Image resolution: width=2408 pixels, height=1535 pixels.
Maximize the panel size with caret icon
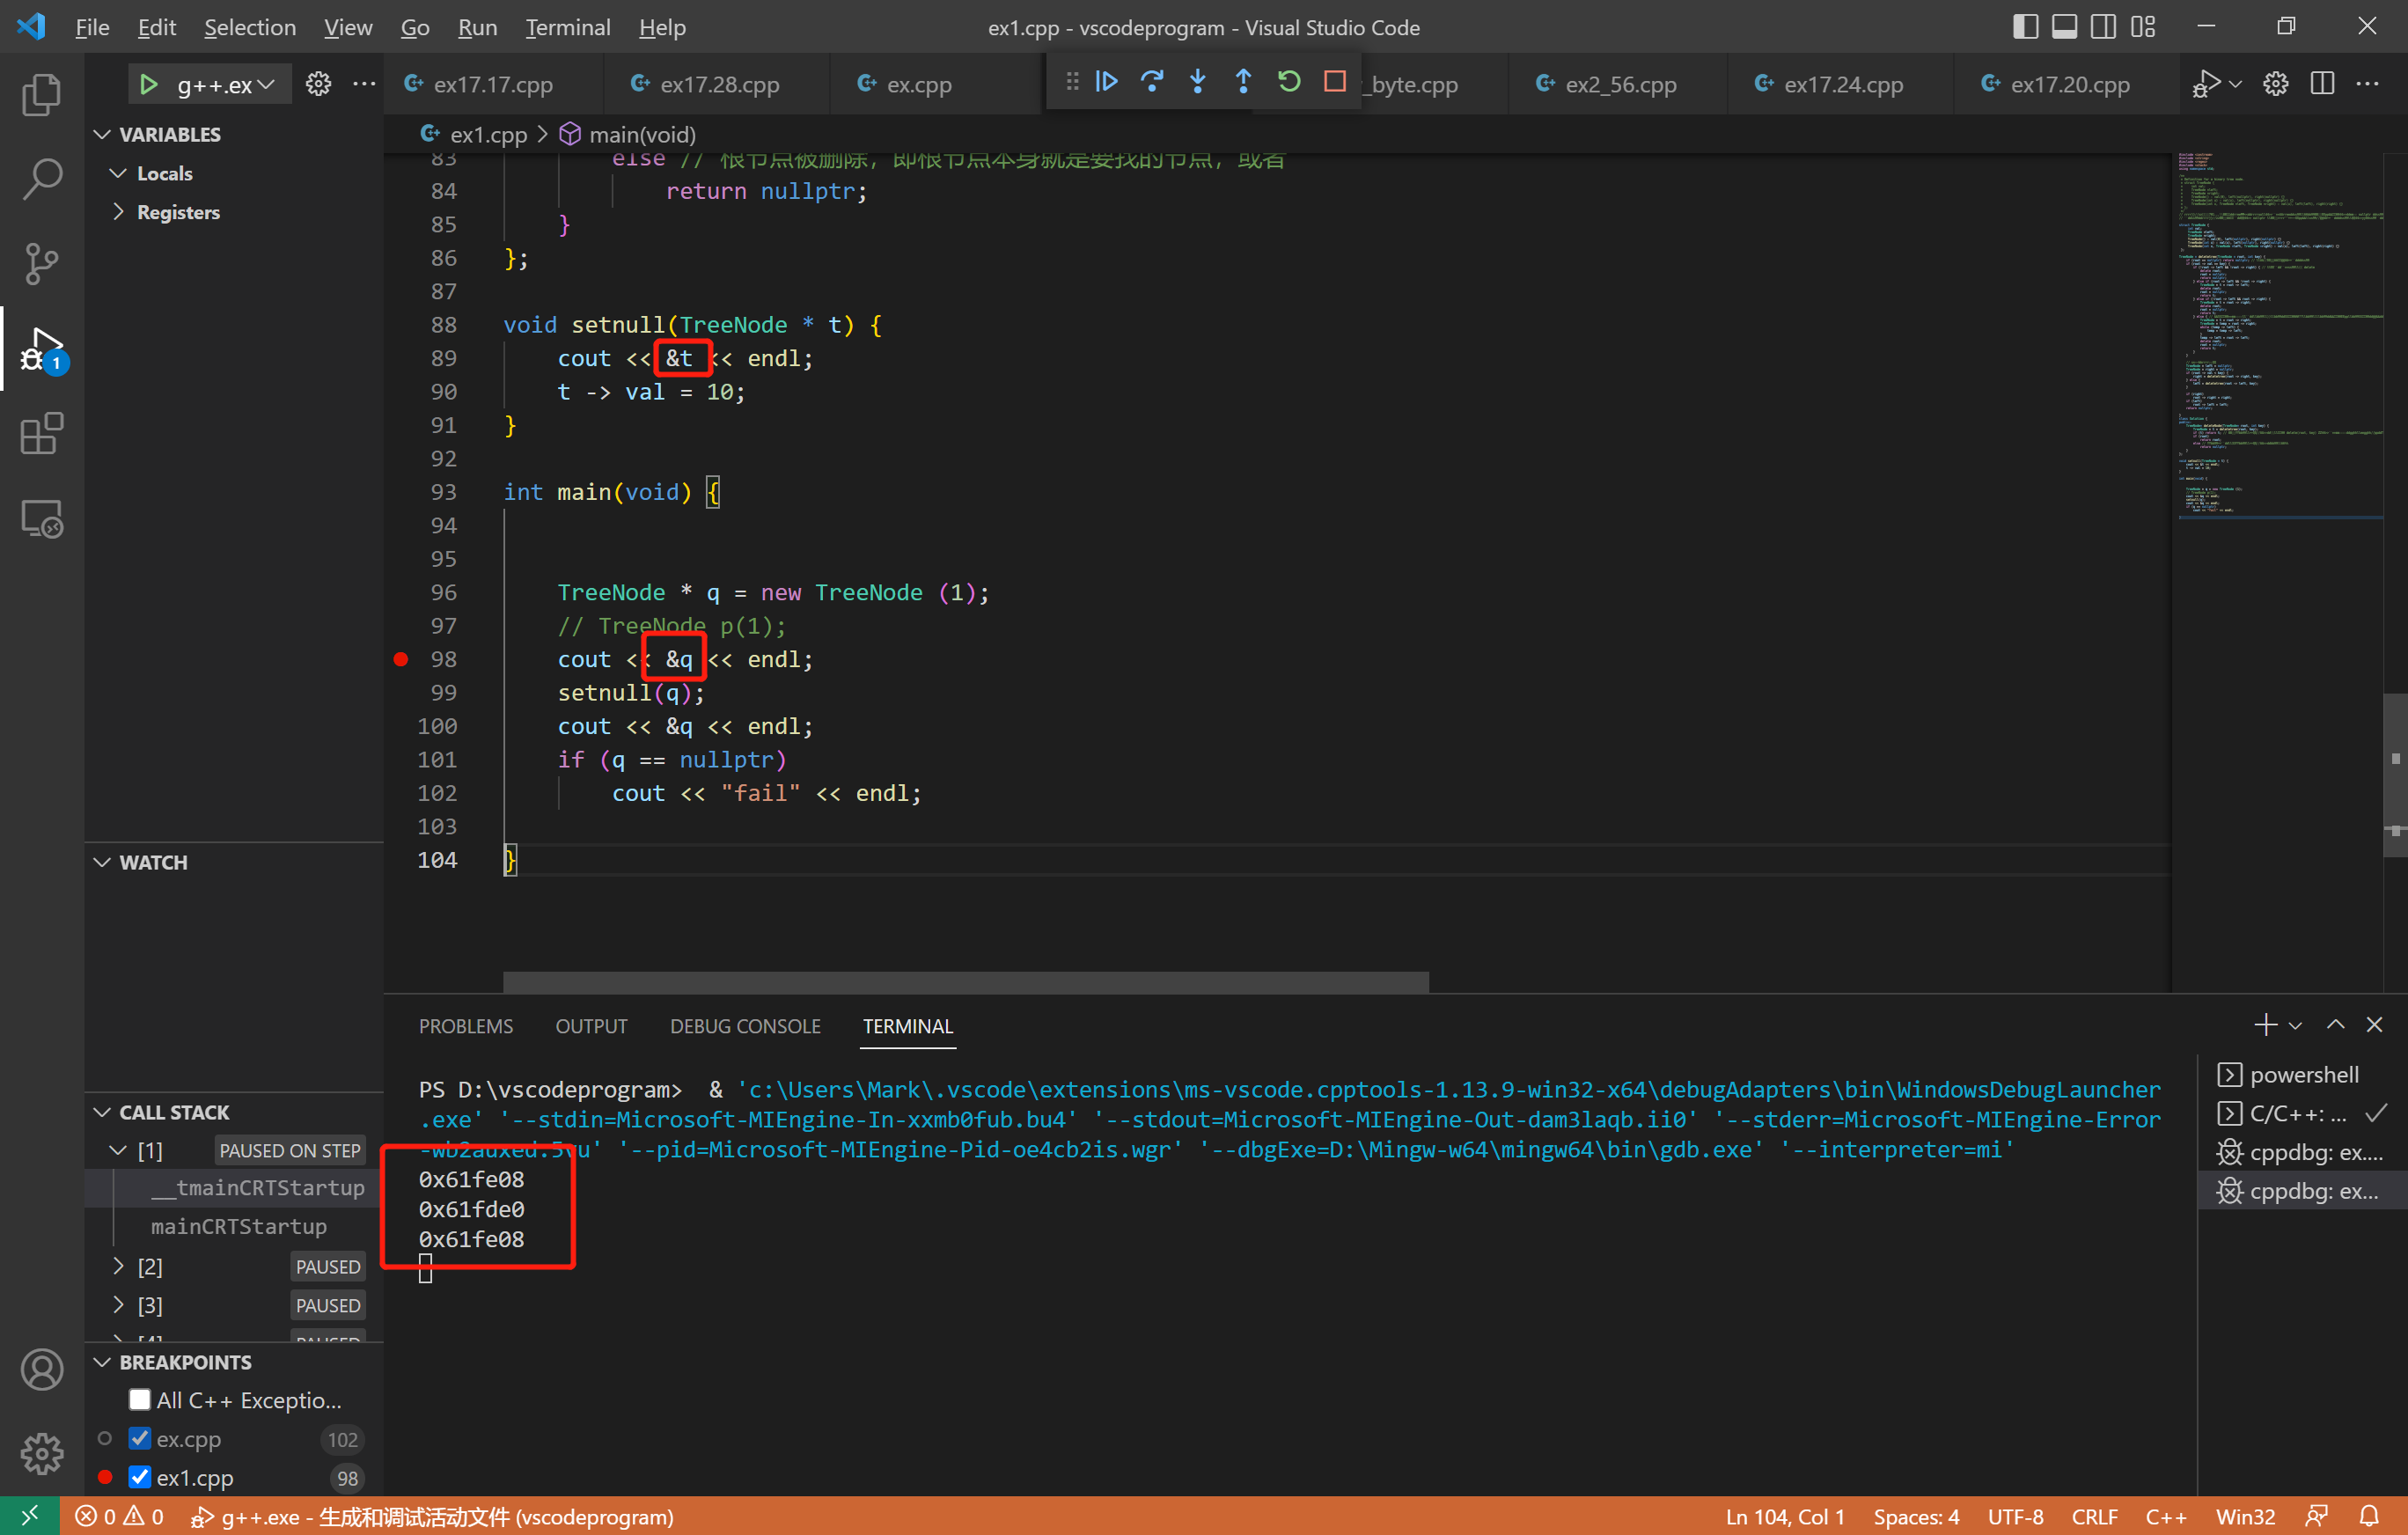click(2335, 1025)
